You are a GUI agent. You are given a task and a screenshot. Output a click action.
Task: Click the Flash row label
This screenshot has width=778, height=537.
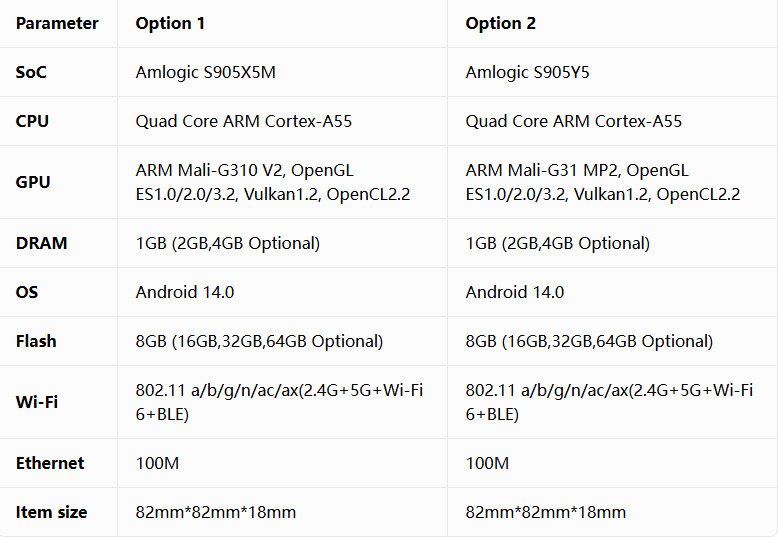click(x=36, y=341)
